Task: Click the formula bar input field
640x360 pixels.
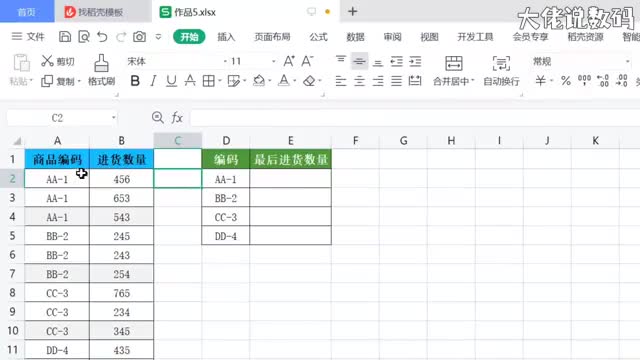Action: click(415, 118)
